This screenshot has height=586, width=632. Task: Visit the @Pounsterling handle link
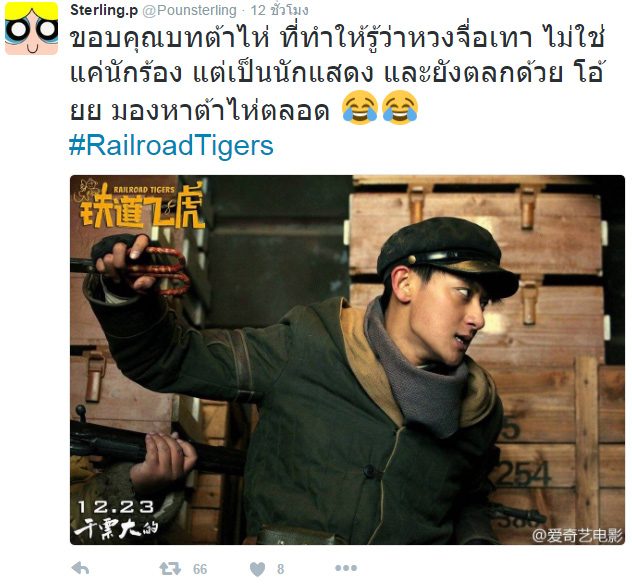click(x=189, y=10)
